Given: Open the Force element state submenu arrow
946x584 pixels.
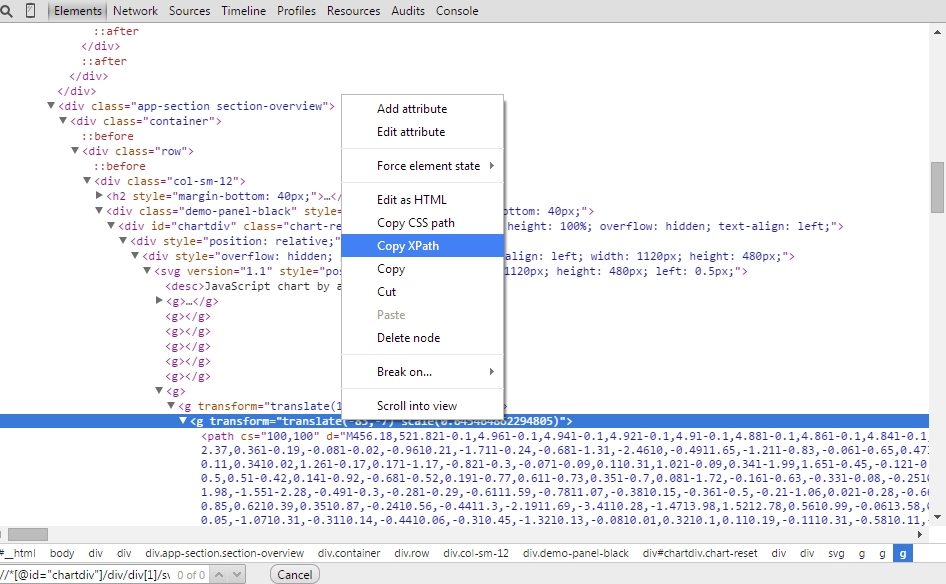Looking at the screenshot, I should 492,166.
